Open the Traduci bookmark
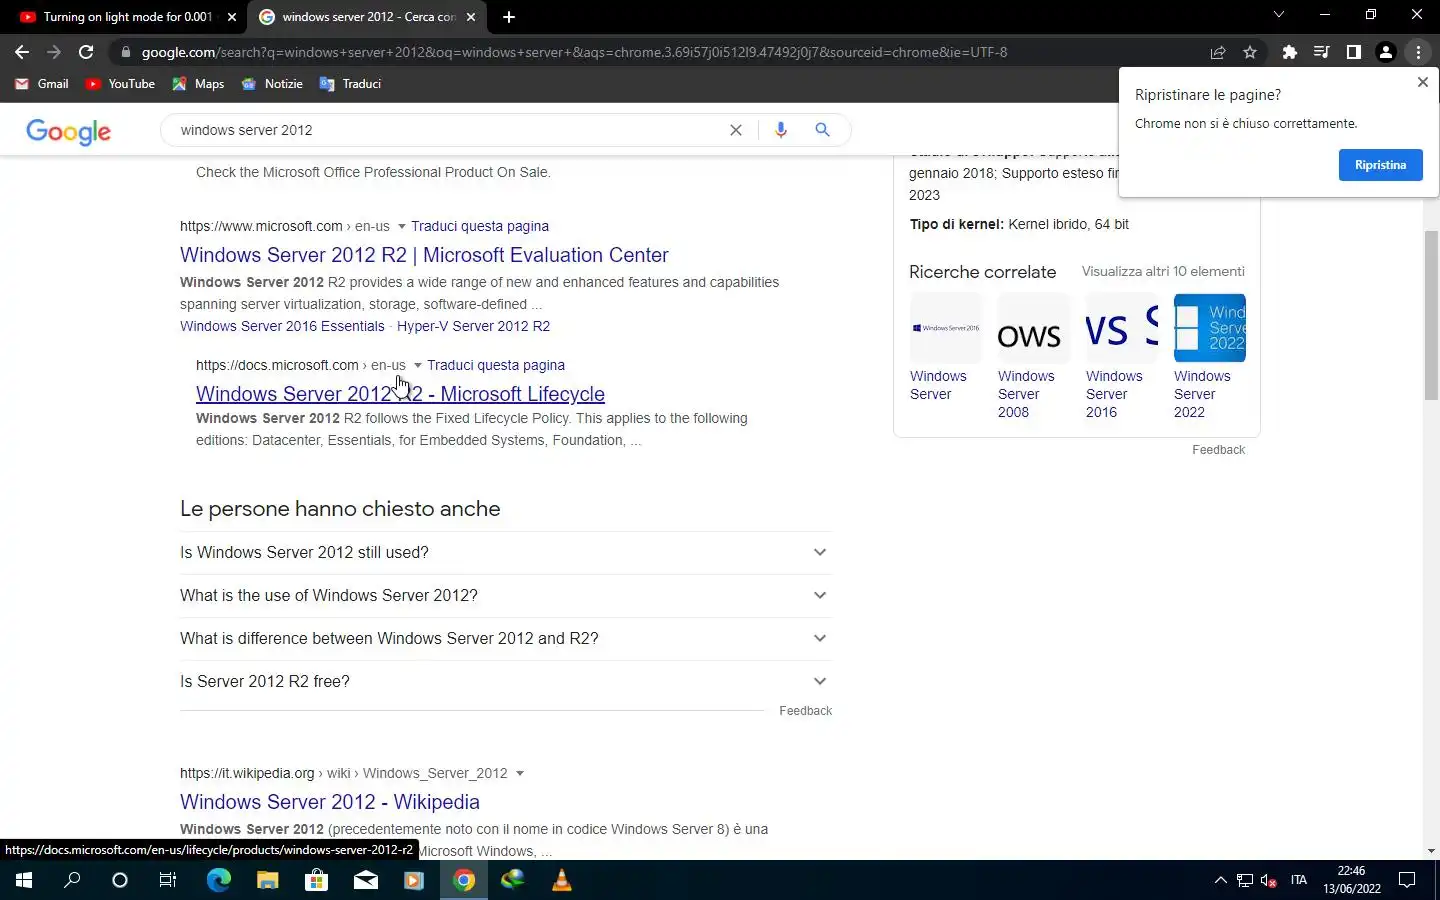 (x=350, y=84)
